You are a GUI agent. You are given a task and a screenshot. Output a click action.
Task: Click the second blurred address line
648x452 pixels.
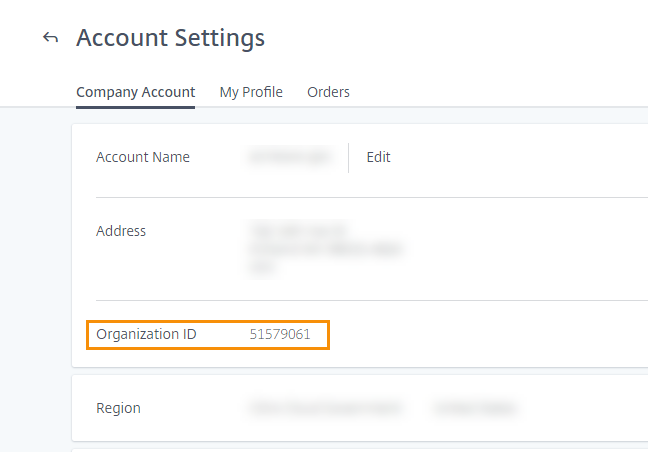coord(326,248)
